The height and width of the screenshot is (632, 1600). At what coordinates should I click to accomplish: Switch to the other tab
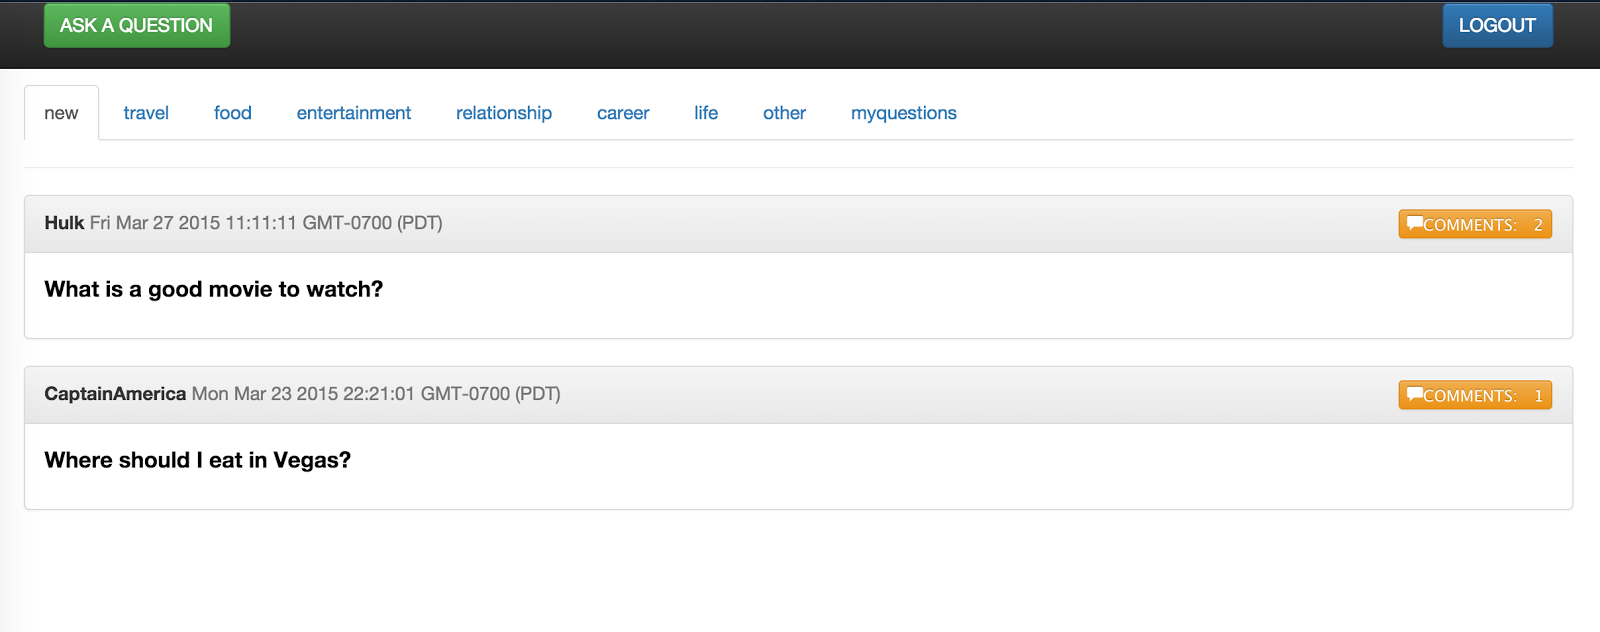click(784, 113)
